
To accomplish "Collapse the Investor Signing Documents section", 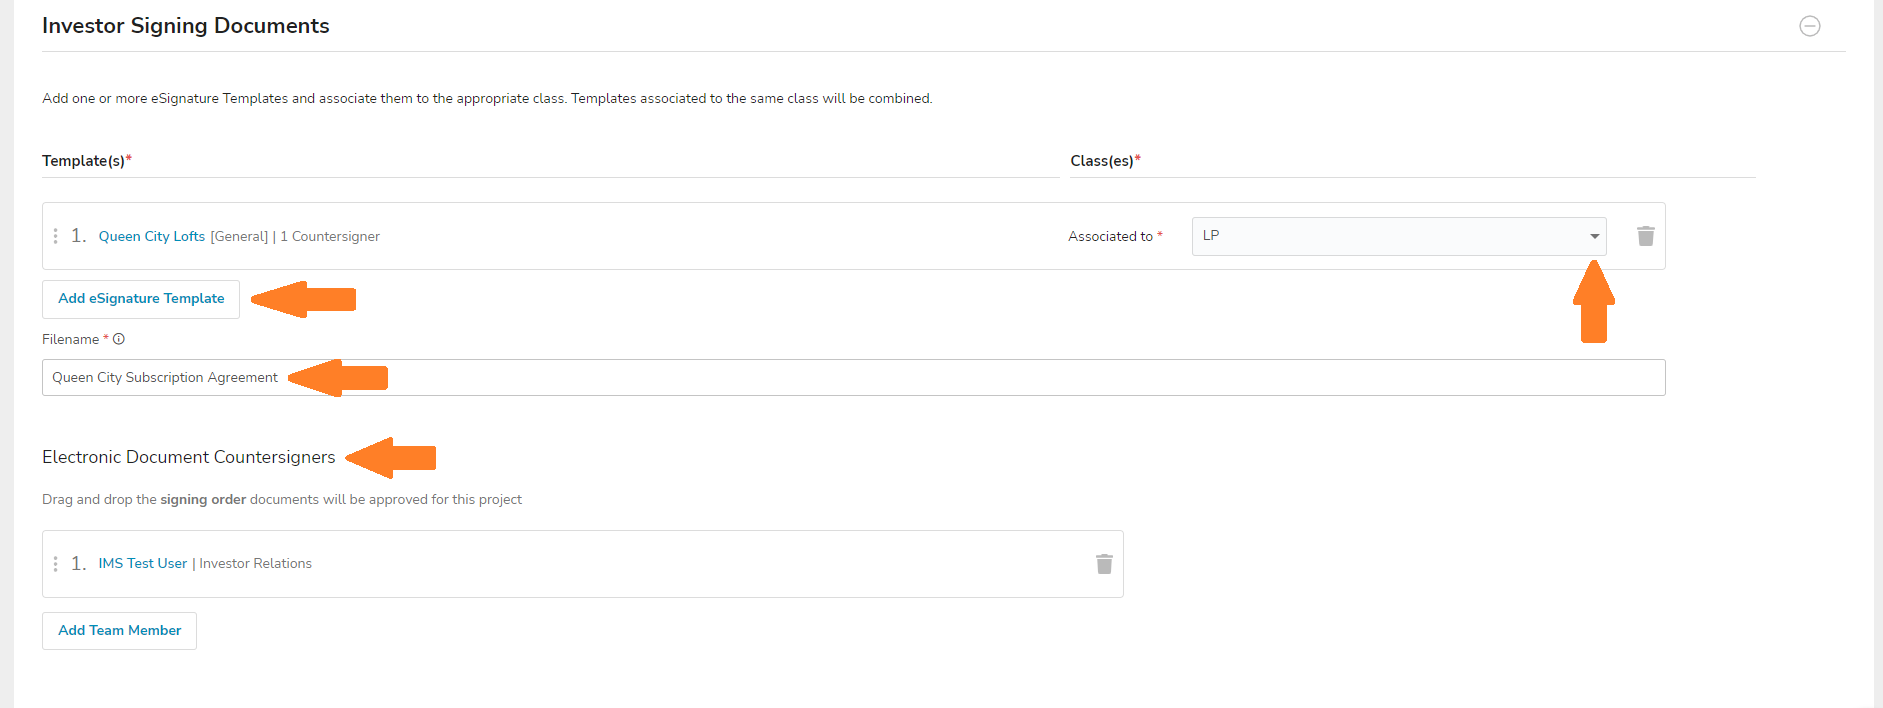I will [1809, 26].
